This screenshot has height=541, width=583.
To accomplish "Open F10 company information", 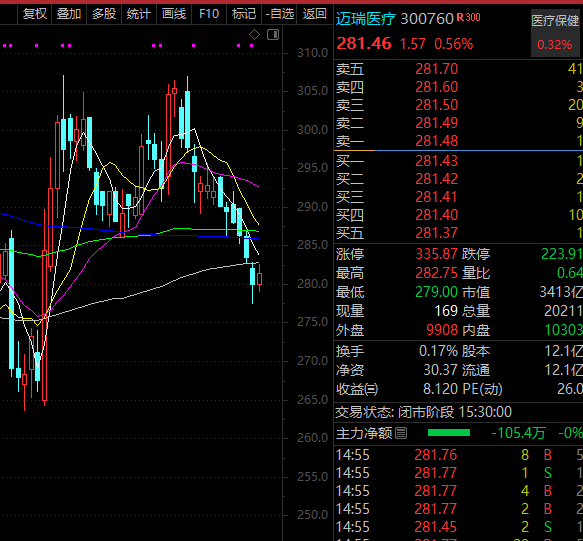I will (209, 14).
